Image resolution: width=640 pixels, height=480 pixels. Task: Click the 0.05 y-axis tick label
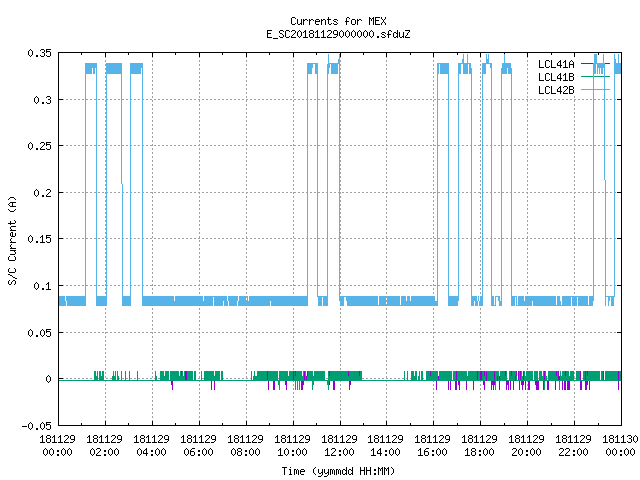tap(40, 333)
